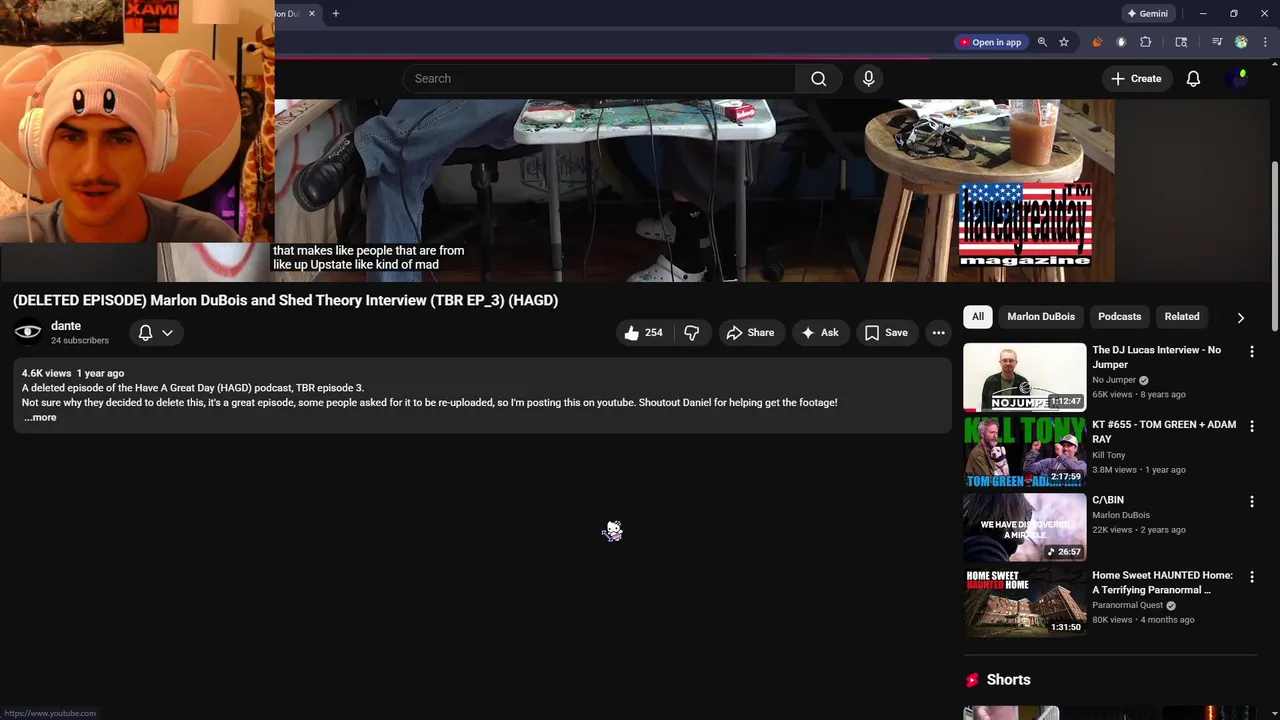Click the hand-shaped extension icon
1280x720 pixels.
[x=1121, y=42]
